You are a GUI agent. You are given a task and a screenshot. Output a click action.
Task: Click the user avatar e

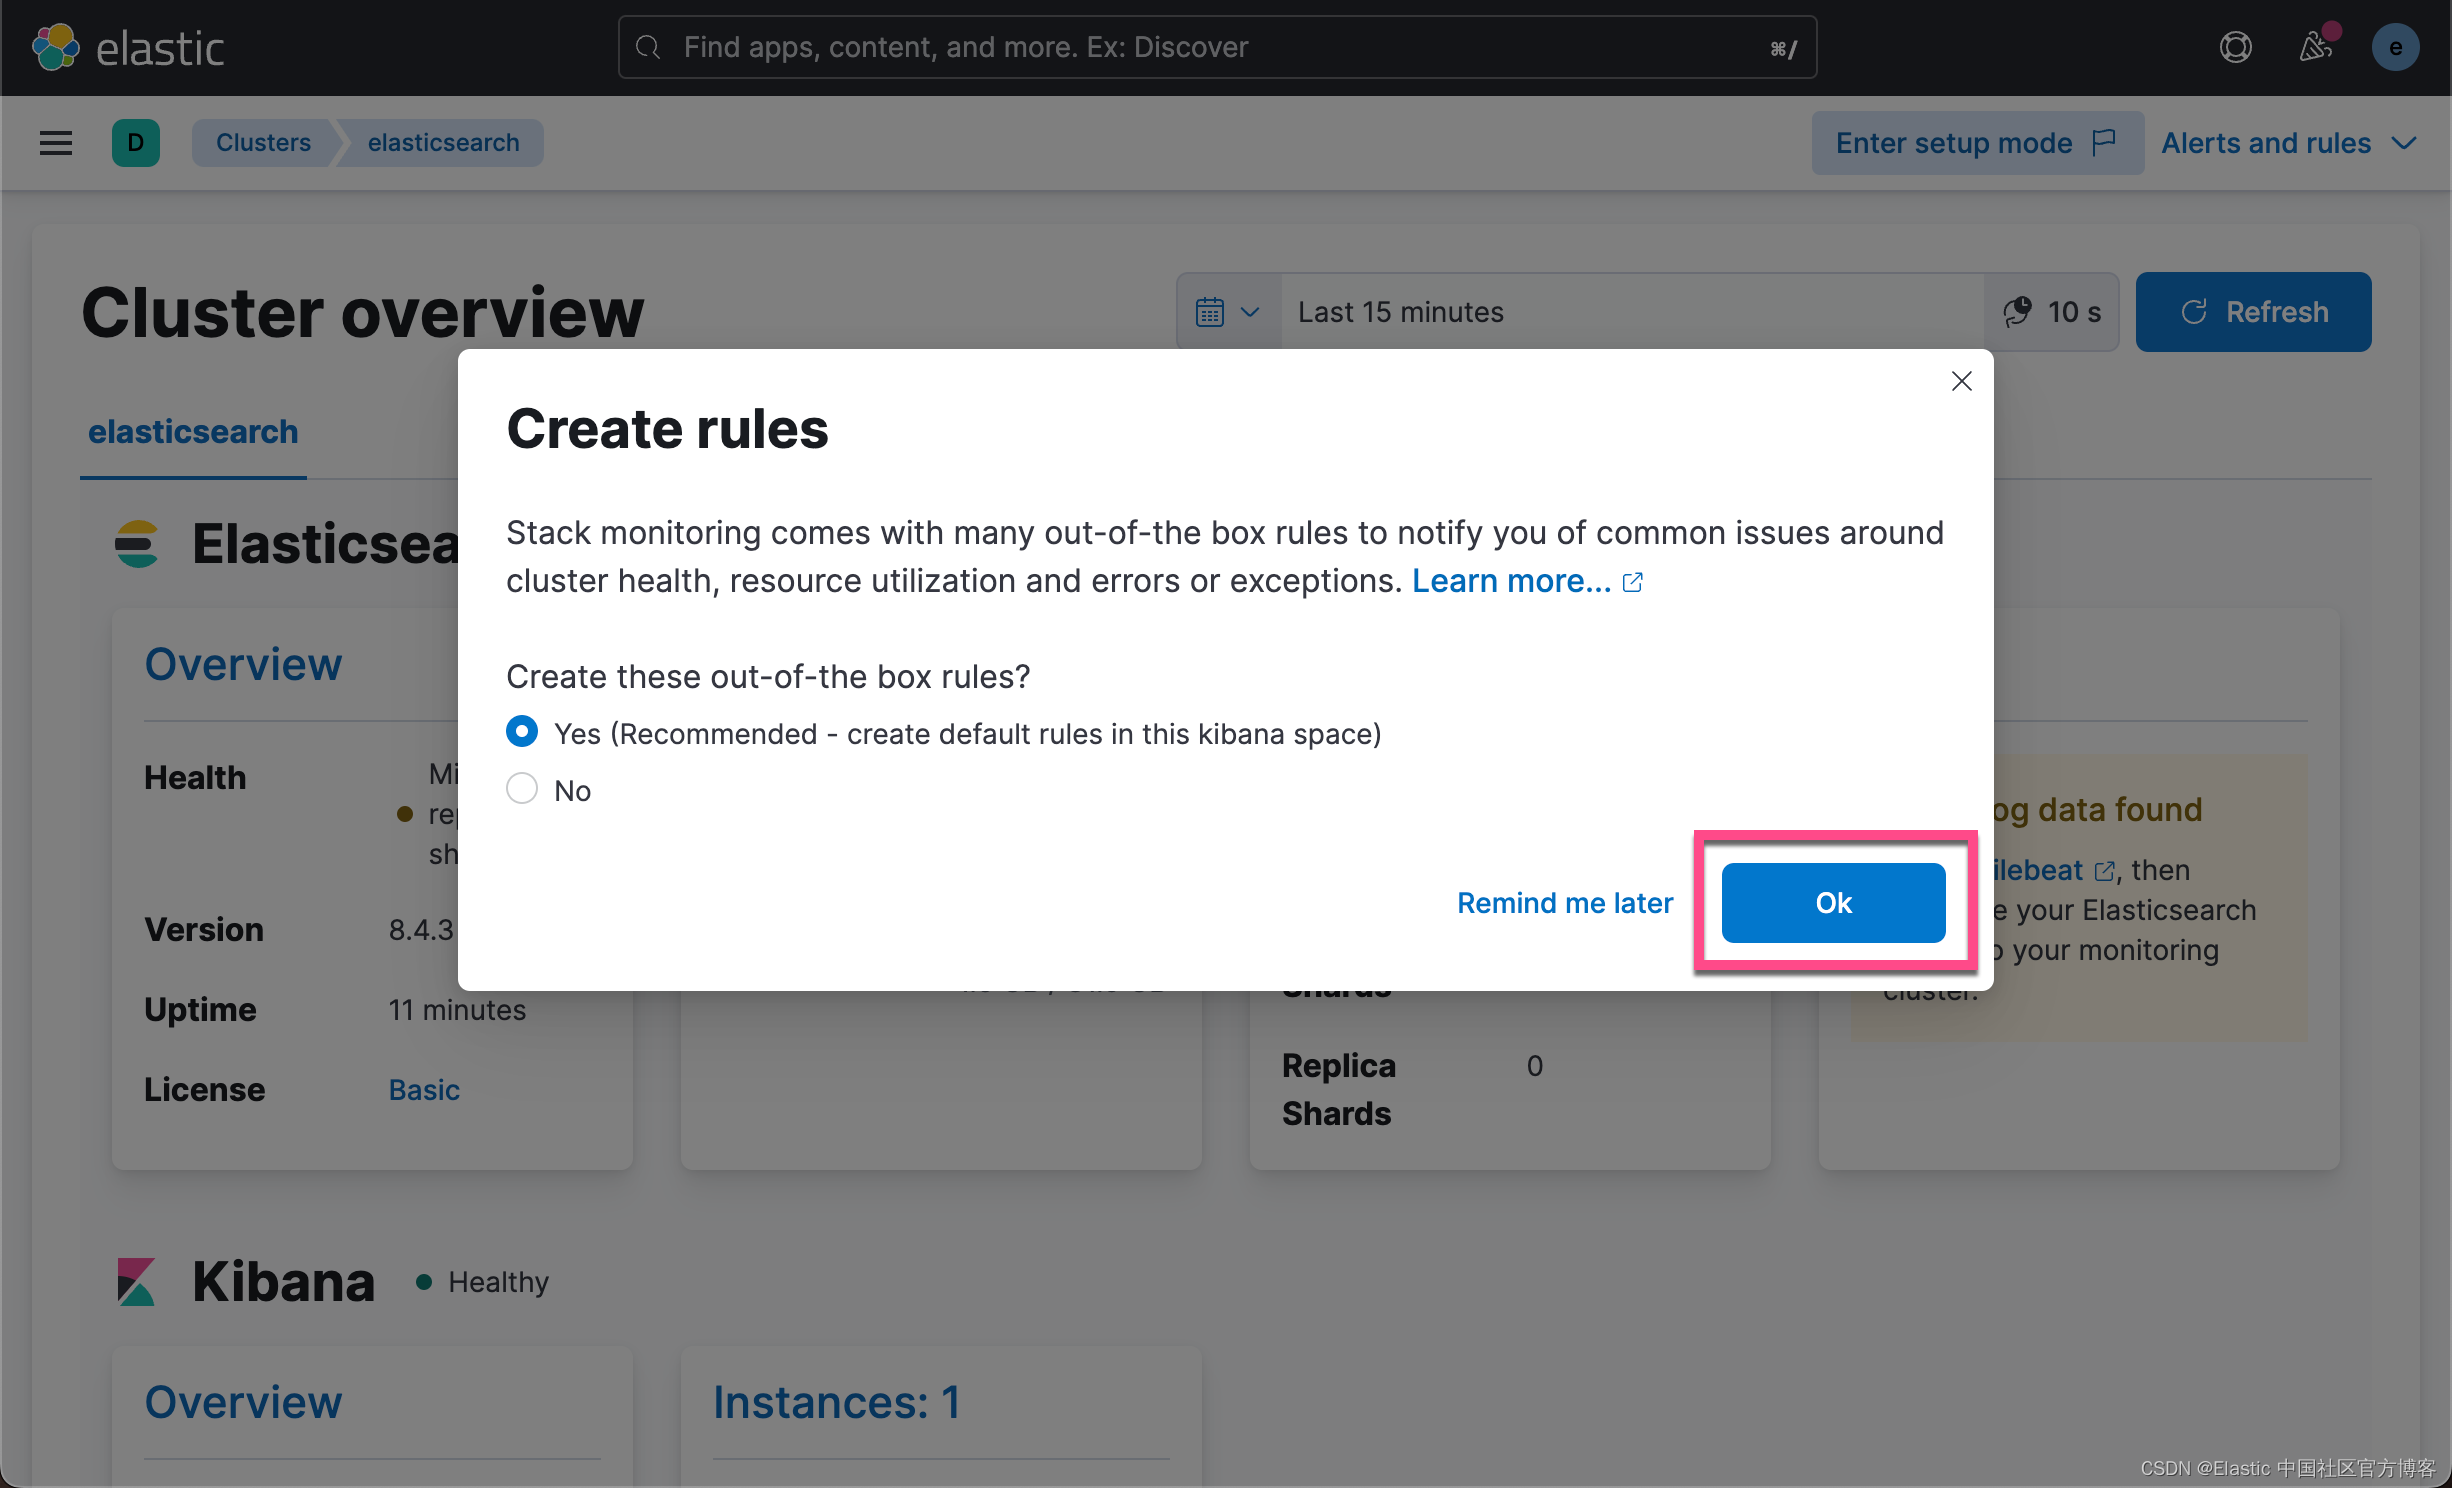point(2395,47)
